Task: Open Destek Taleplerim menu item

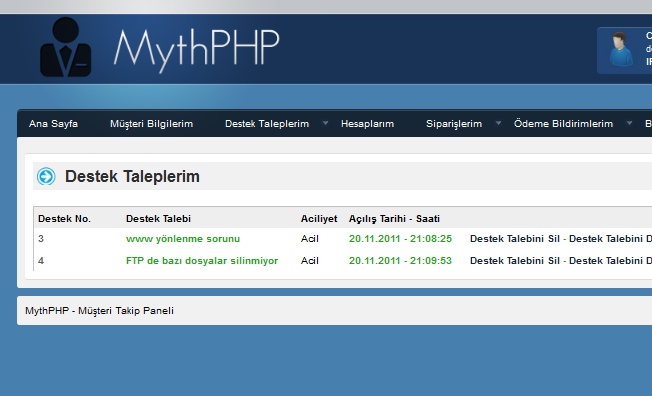Action: 267,124
